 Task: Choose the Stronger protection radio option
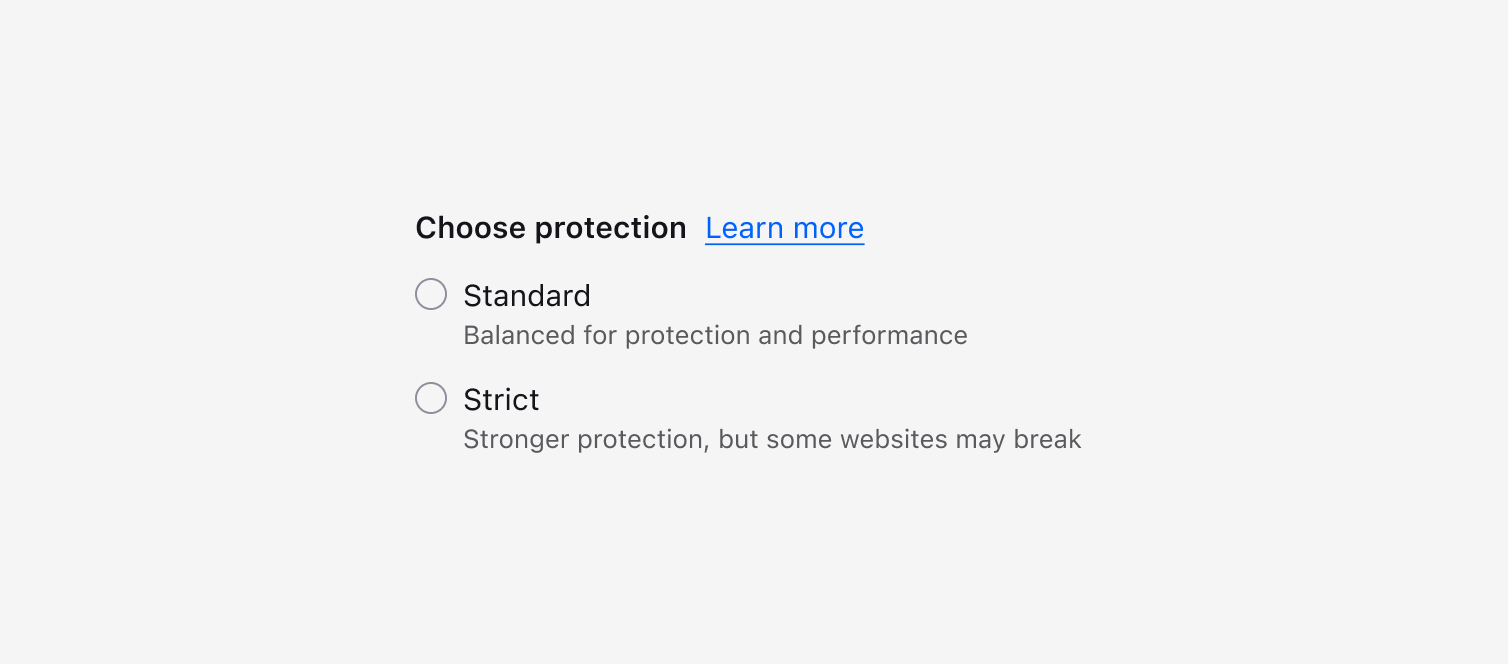431,399
